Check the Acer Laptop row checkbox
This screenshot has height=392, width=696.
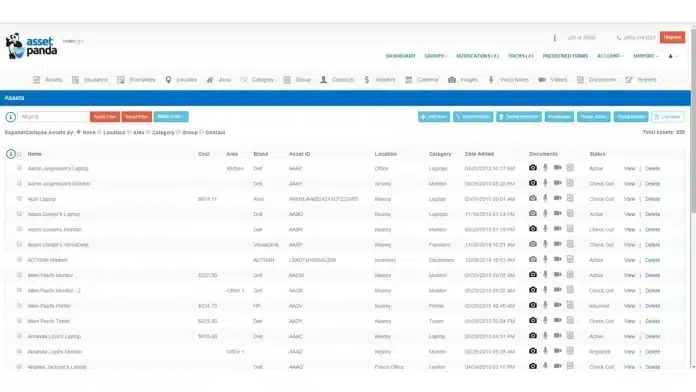(x=19, y=198)
